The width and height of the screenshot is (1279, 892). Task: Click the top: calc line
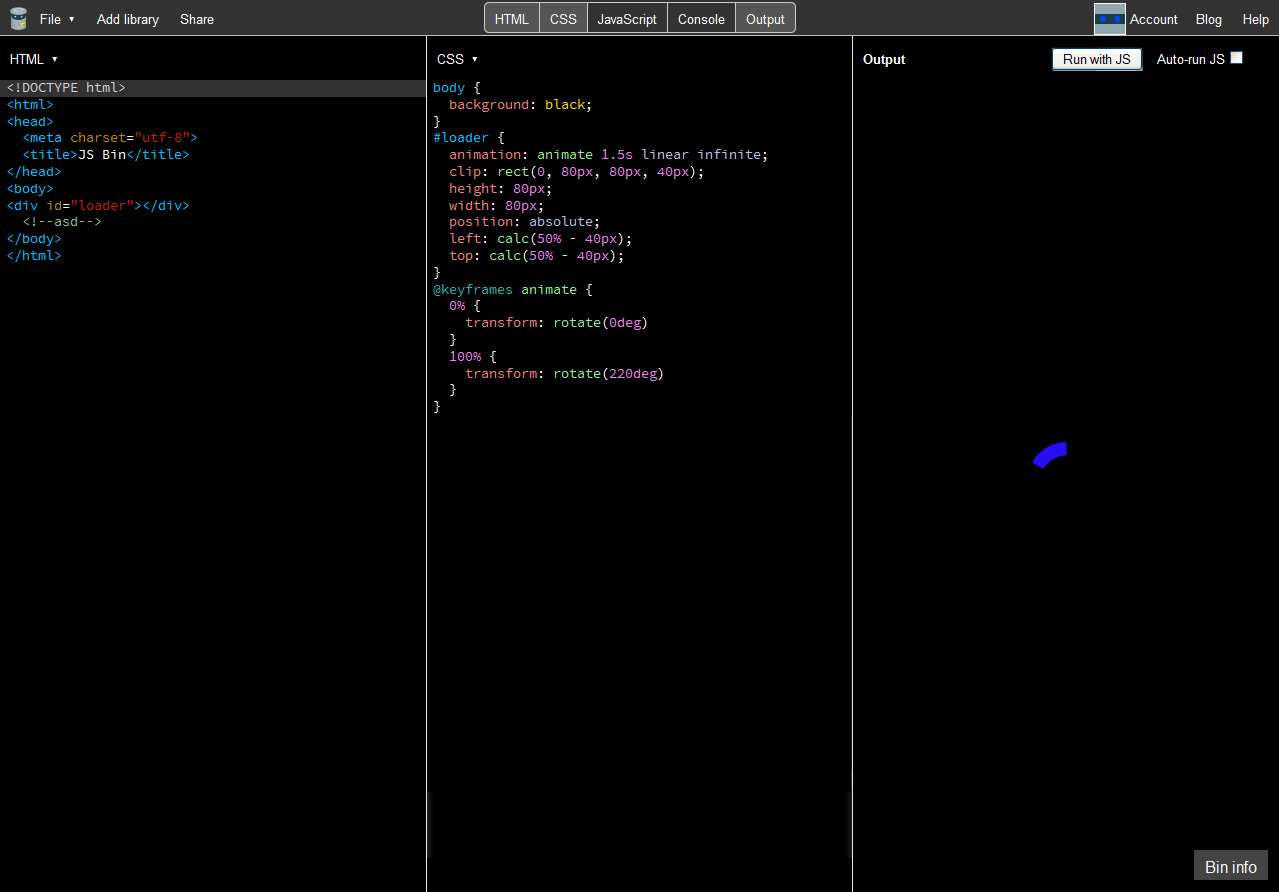tap(537, 256)
